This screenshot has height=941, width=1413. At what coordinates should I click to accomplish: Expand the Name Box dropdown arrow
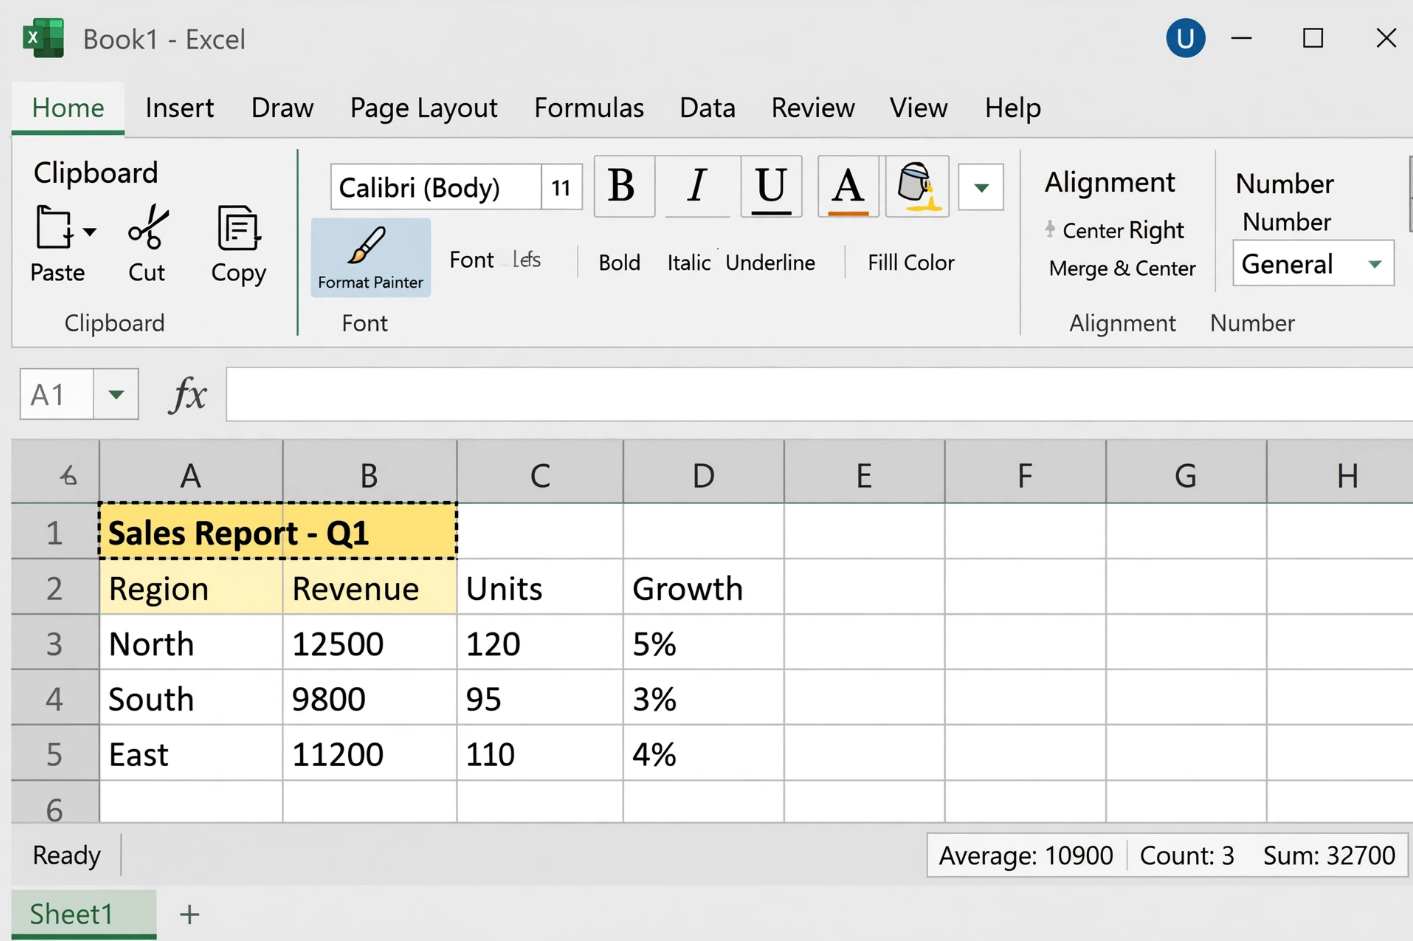coord(116,394)
